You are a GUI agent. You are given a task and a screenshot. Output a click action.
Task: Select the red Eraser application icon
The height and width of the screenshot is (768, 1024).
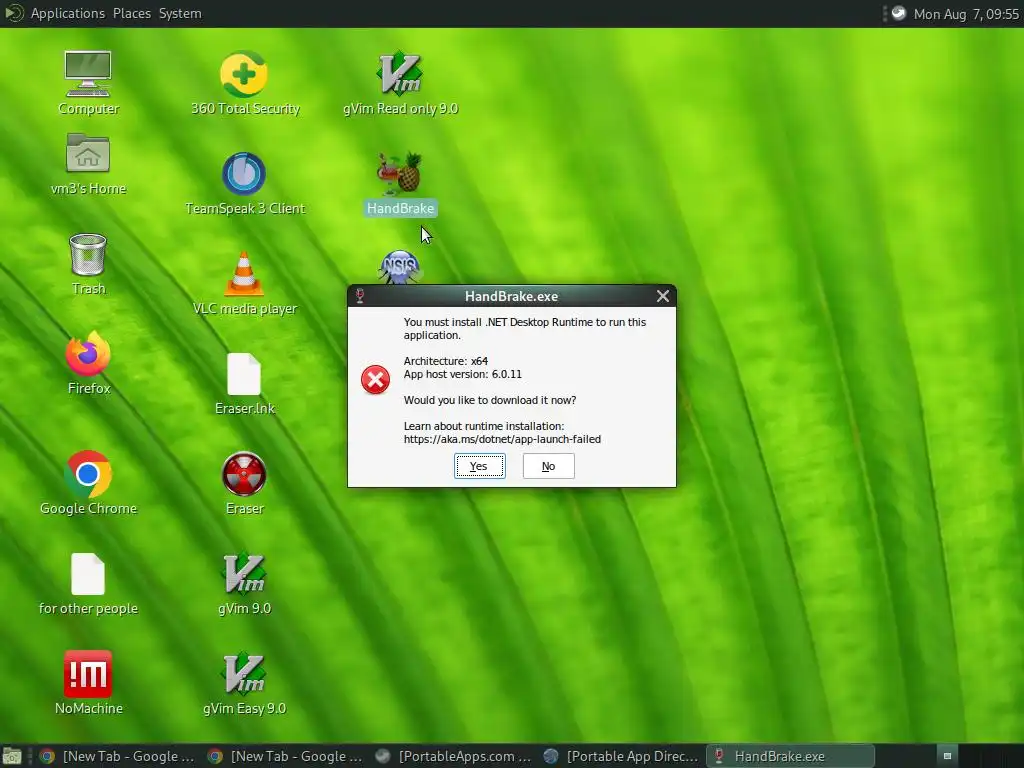tap(244, 474)
